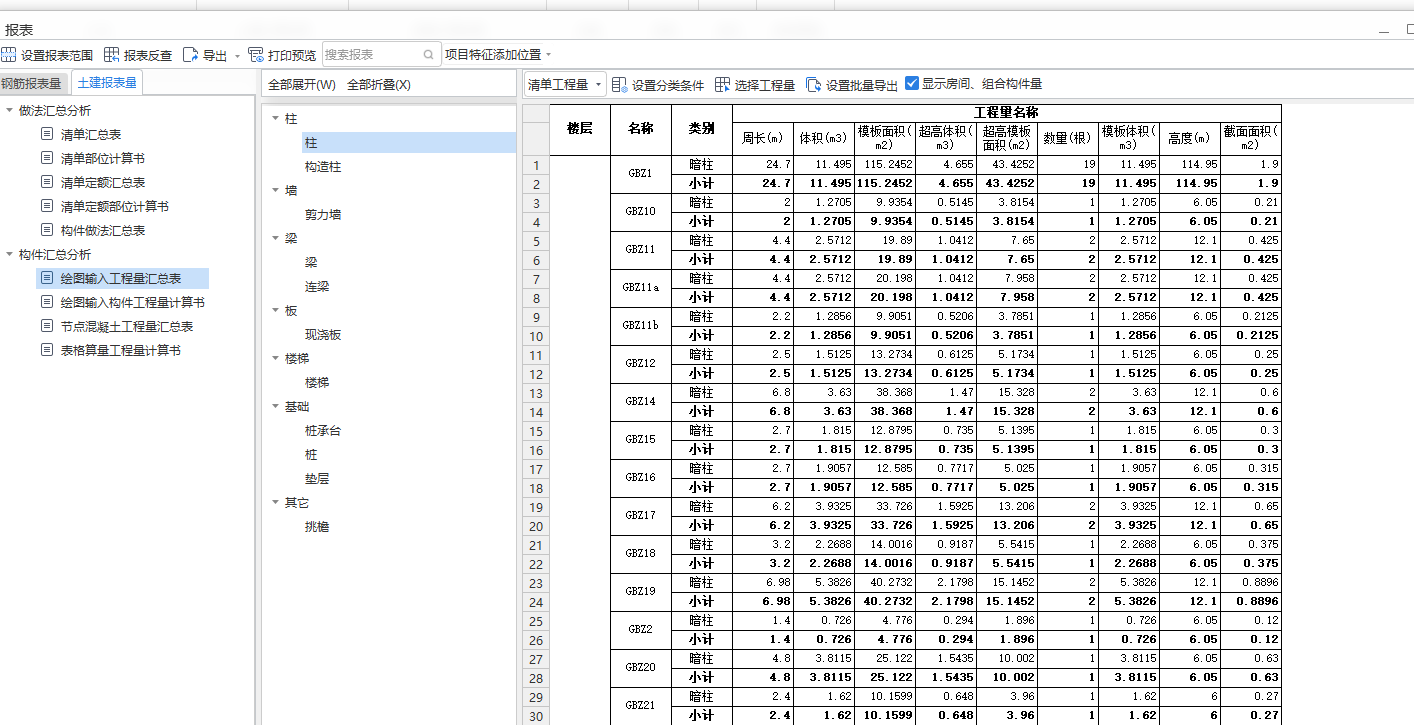Click the 设置报表范围 icon
Image resolution: width=1414 pixels, height=725 pixels.
coord(9,55)
